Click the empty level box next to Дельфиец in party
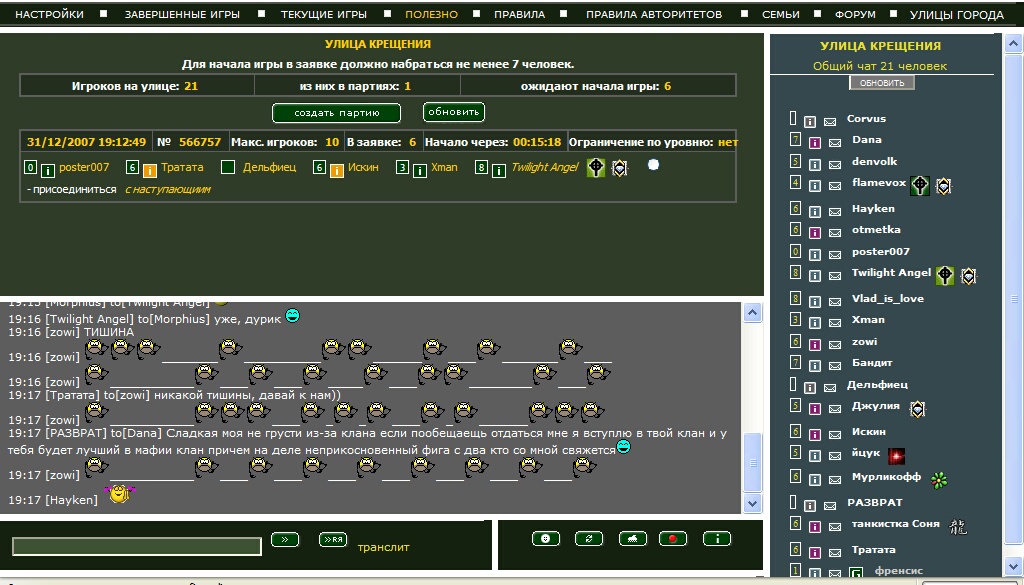 pyautogui.click(x=228, y=168)
